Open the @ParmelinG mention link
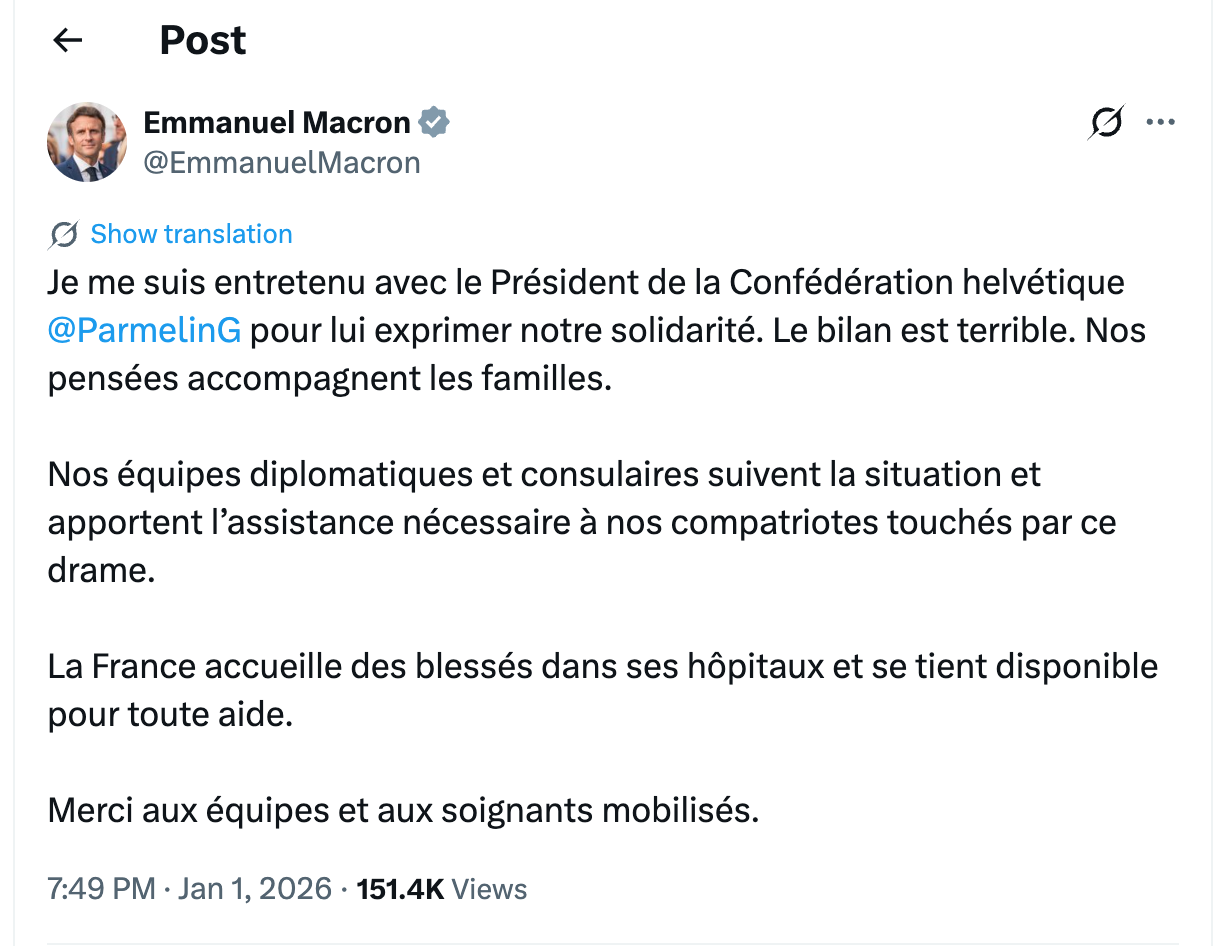Image resolution: width=1226 pixels, height=946 pixels. point(144,330)
